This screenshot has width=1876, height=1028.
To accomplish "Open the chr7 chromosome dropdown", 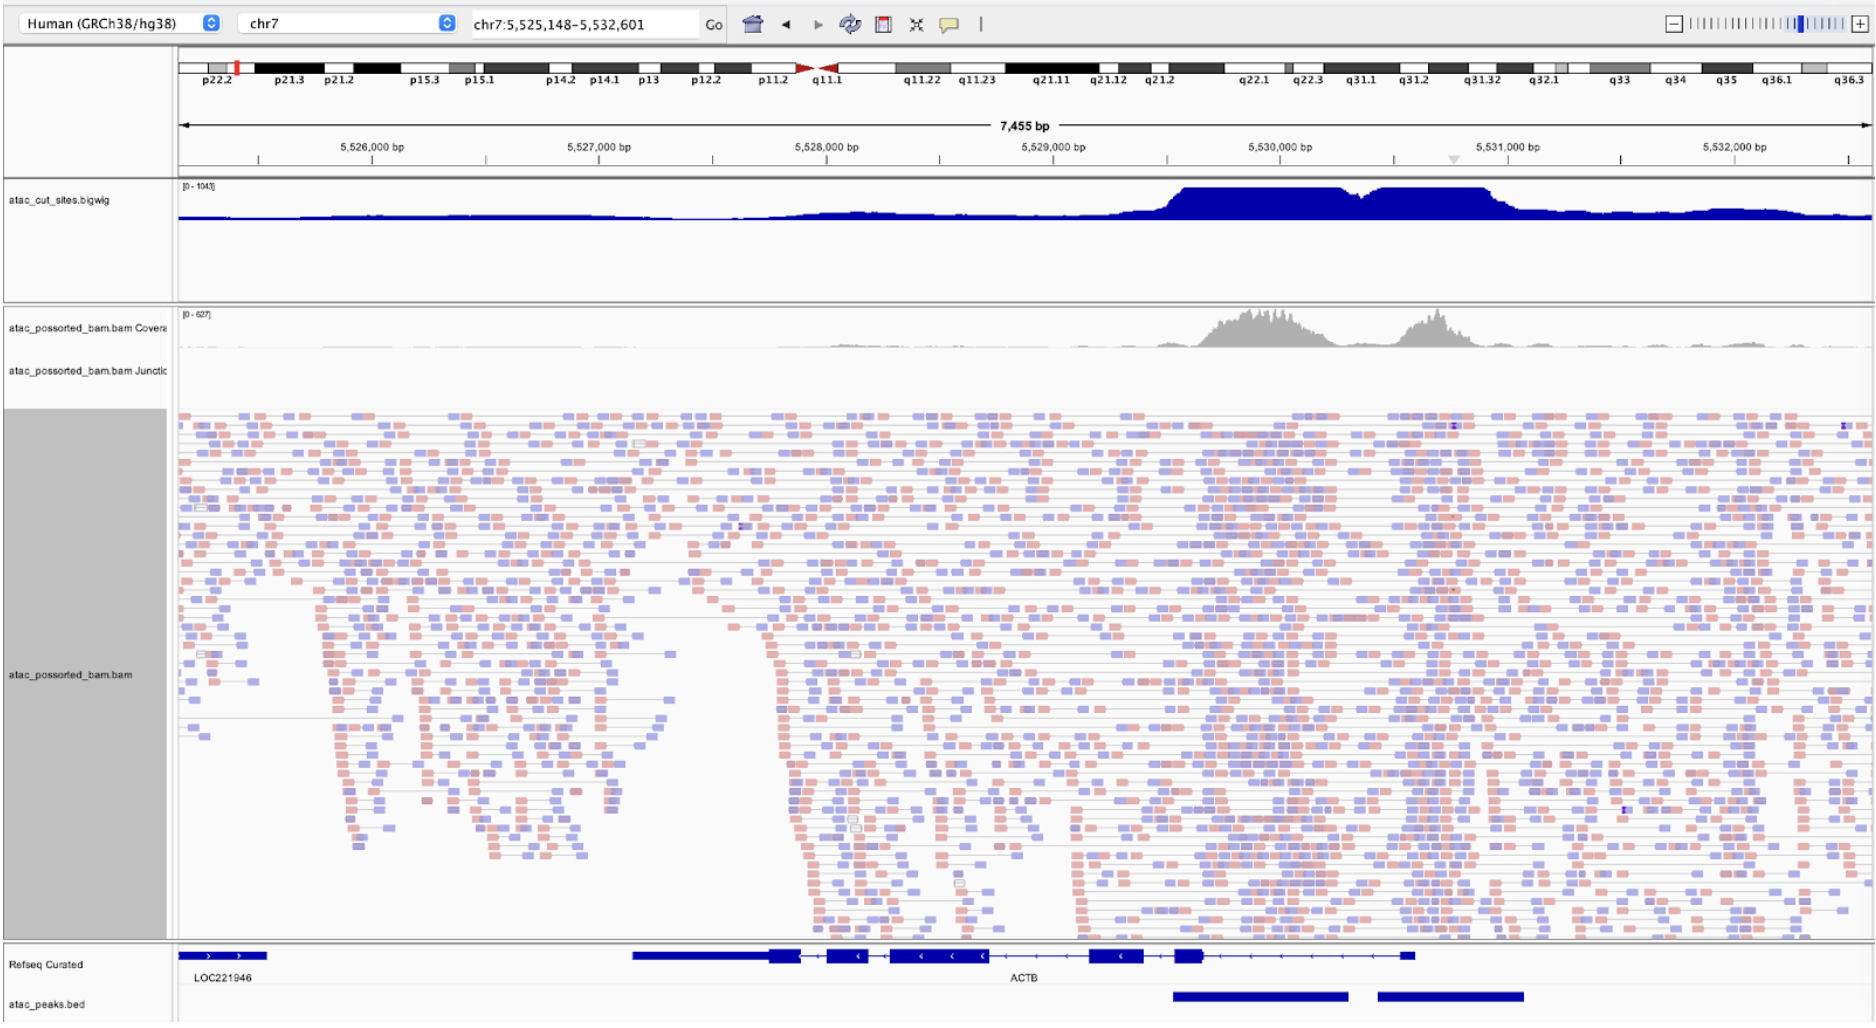I will tap(348, 23).
